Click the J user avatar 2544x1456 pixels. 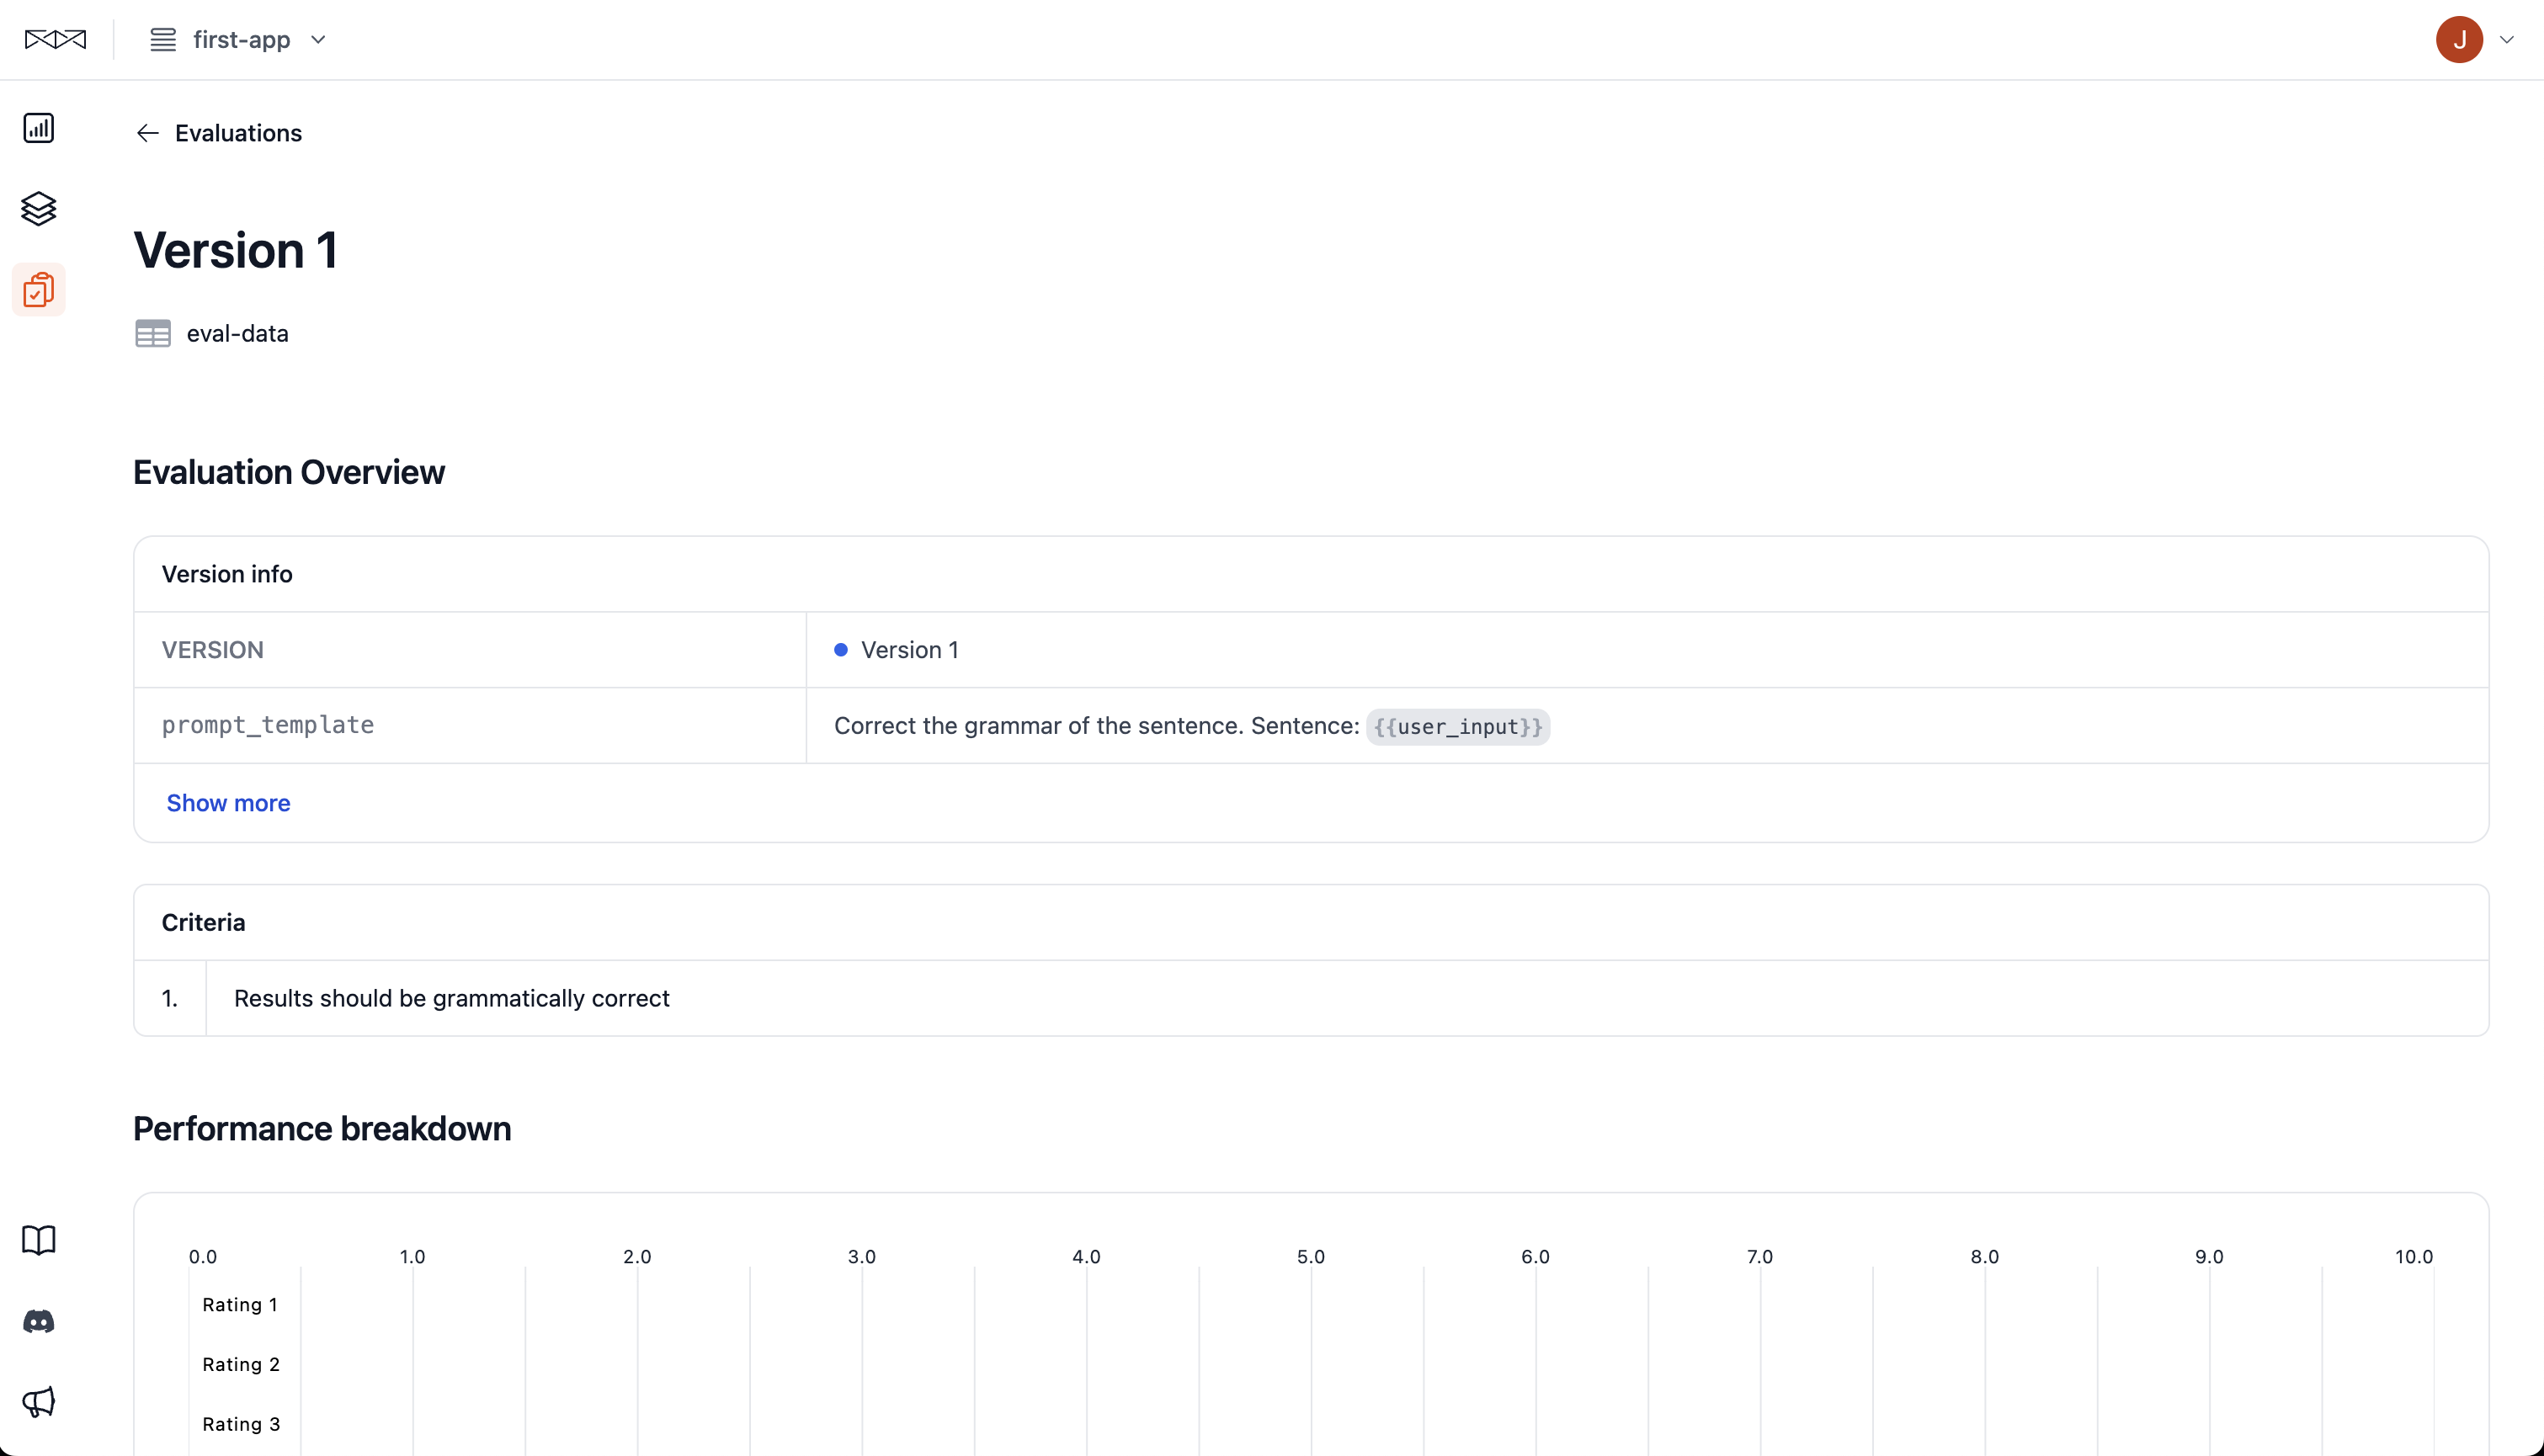coord(2459,39)
